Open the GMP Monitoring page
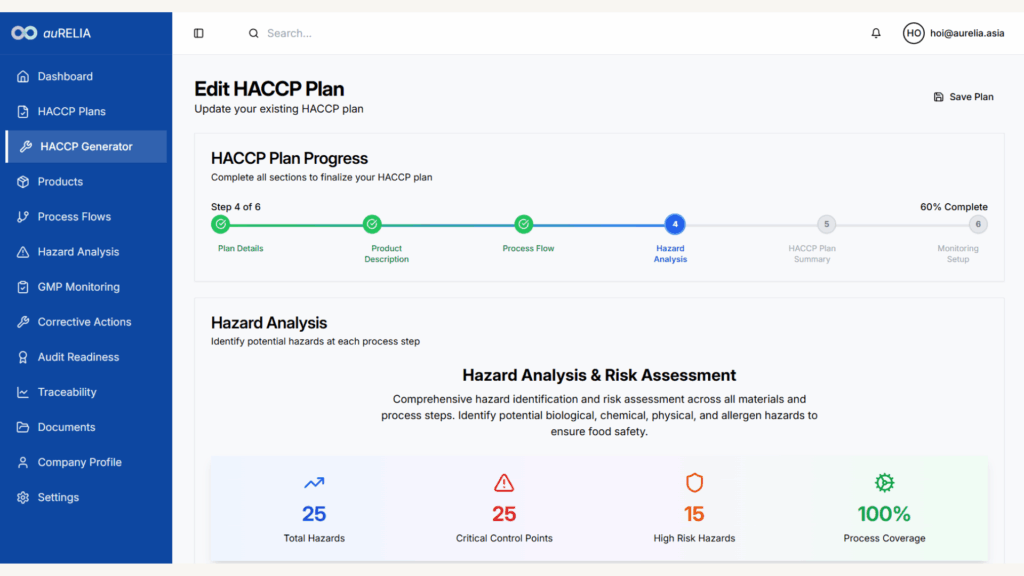This screenshot has width=1024, height=576. click(78, 287)
